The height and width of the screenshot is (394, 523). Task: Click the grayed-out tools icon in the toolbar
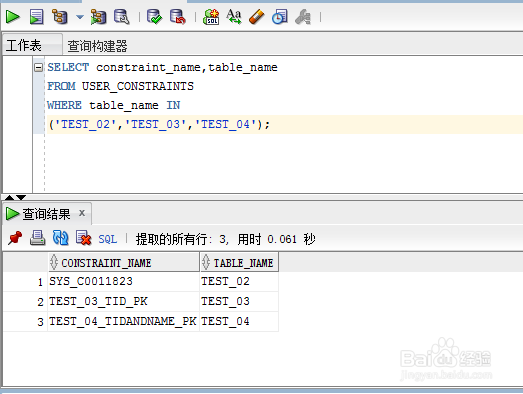coord(303,17)
